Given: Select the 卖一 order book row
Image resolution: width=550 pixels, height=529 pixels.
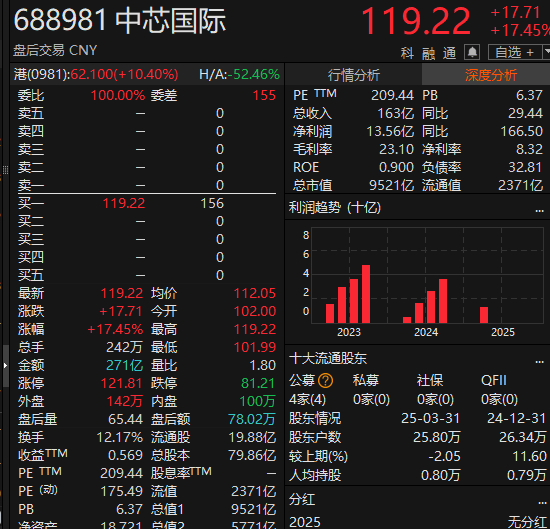Looking at the screenshot, I should coord(147,185).
